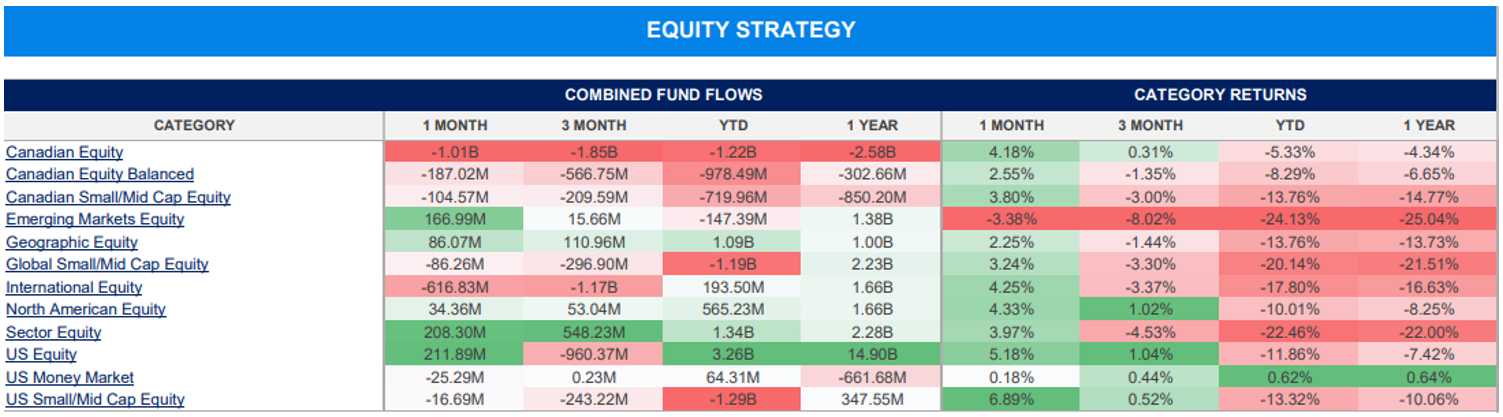Click the Canadian Equity Balanced link
The image size is (1503, 417).
tap(100, 174)
